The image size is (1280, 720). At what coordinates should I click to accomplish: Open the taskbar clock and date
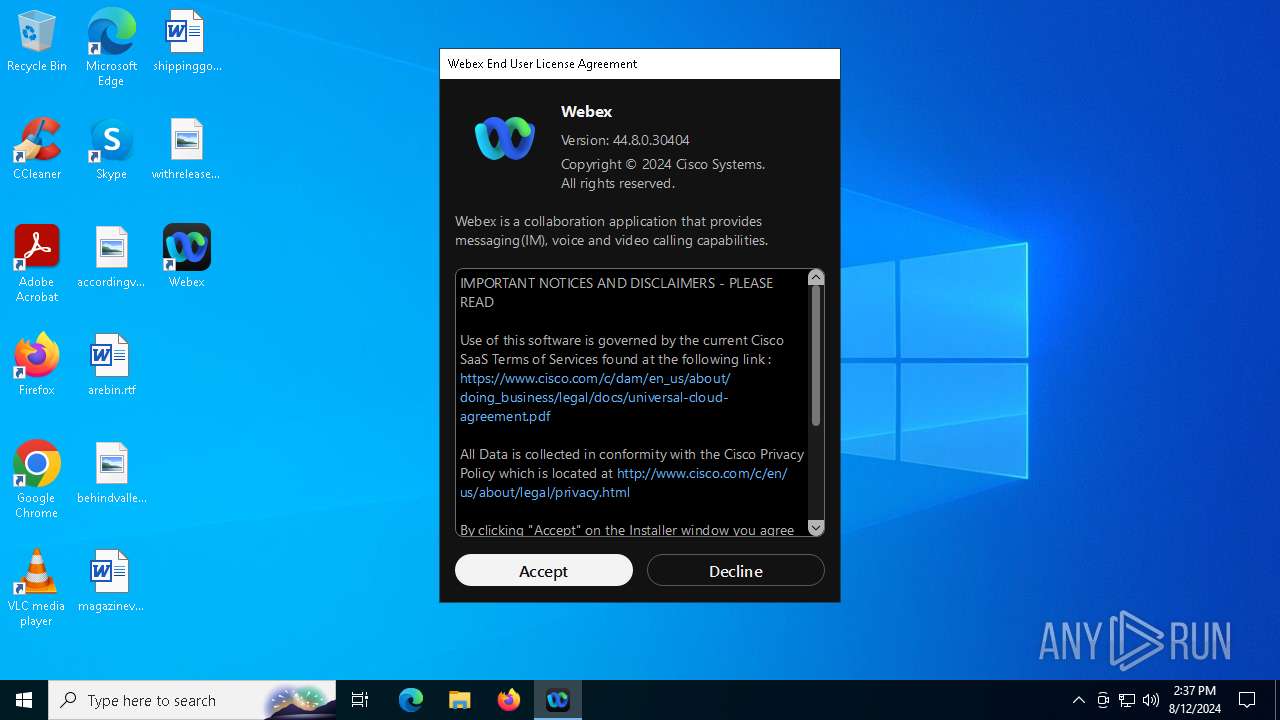(1195, 700)
